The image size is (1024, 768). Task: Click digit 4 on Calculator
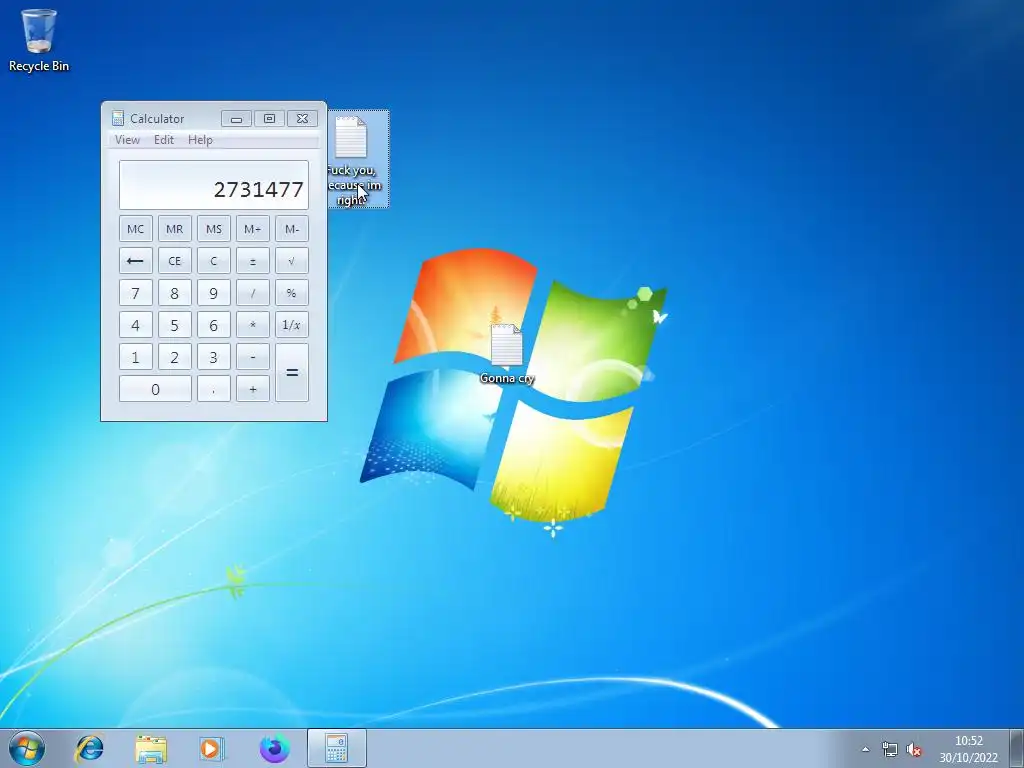[135, 325]
